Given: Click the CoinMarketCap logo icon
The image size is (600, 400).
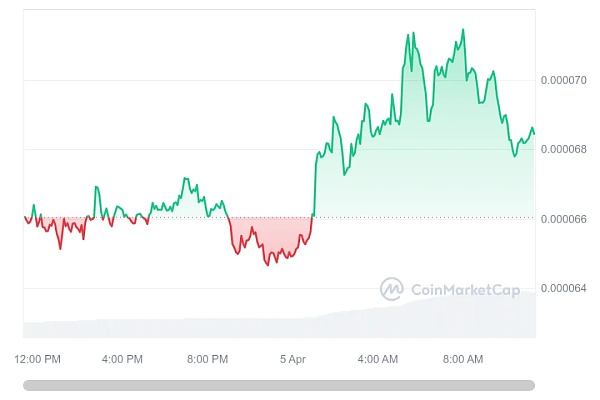Looking at the screenshot, I should point(391,289).
